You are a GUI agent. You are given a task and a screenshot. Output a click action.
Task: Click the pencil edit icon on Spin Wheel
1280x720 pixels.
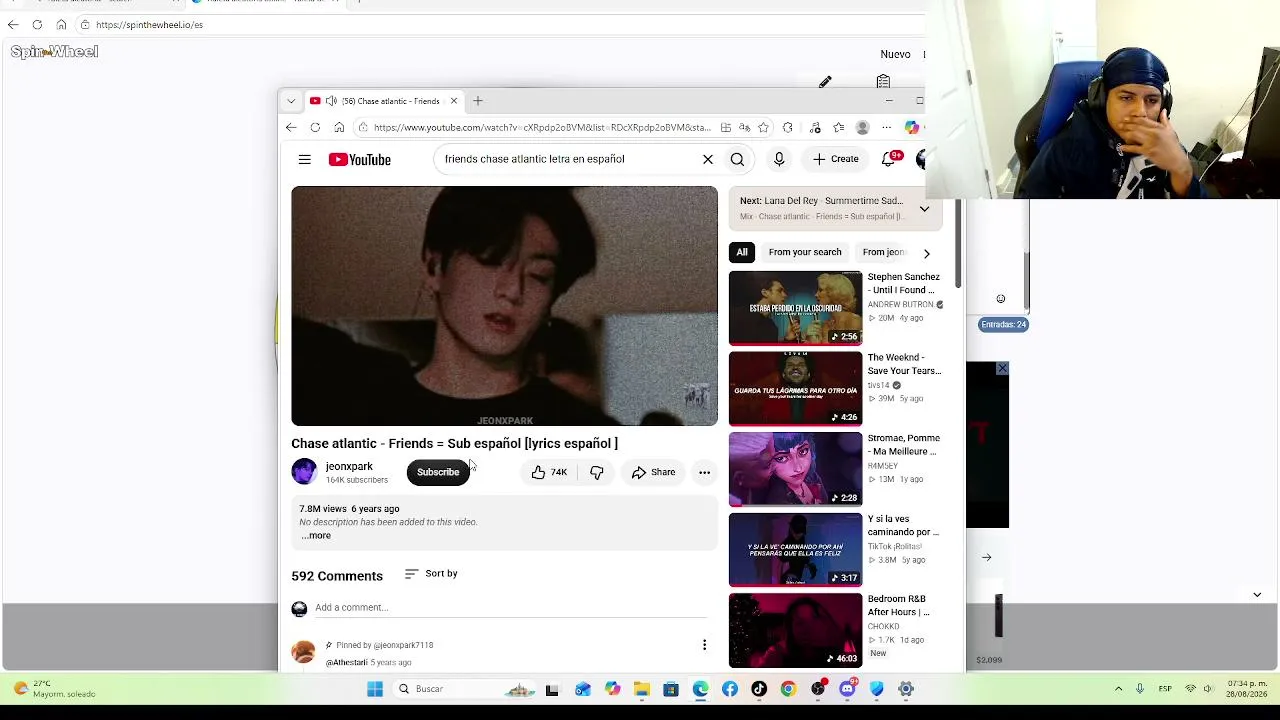(825, 82)
